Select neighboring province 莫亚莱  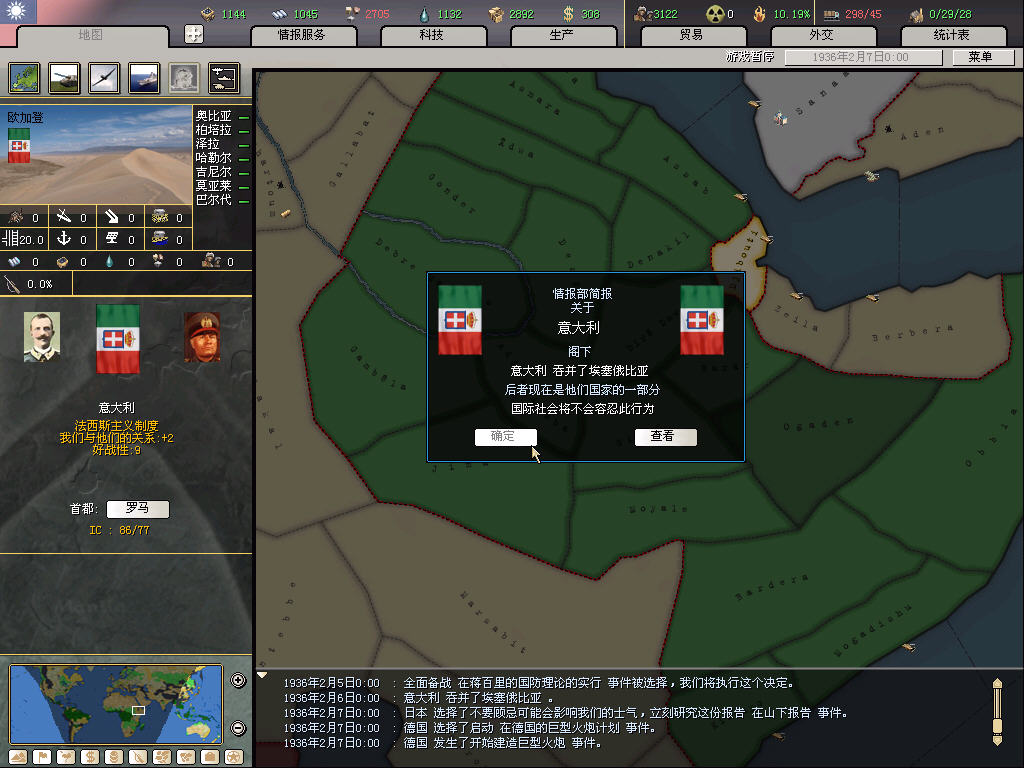point(214,185)
